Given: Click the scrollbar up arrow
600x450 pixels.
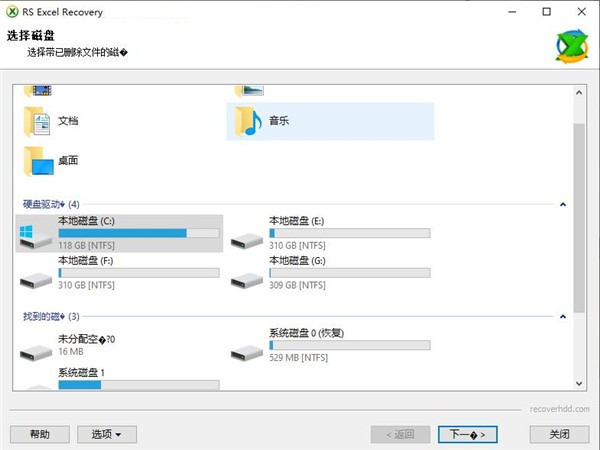Looking at the screenshot, I should pos(579,93).
